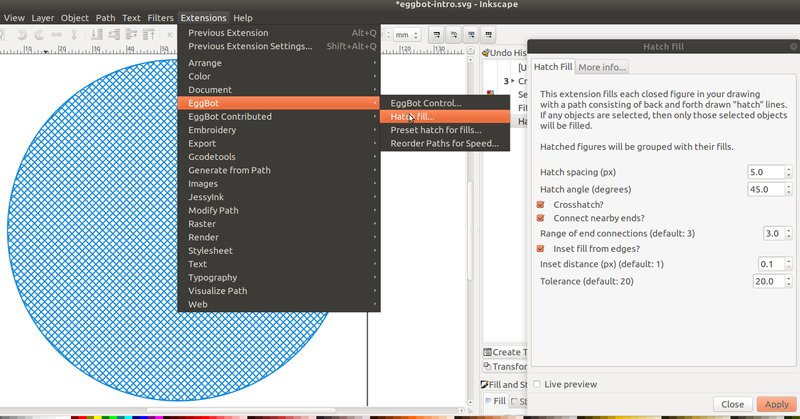Open the Path menu
Image resolution: width=800 pixels, height=419 pixels.
point(106,18)
